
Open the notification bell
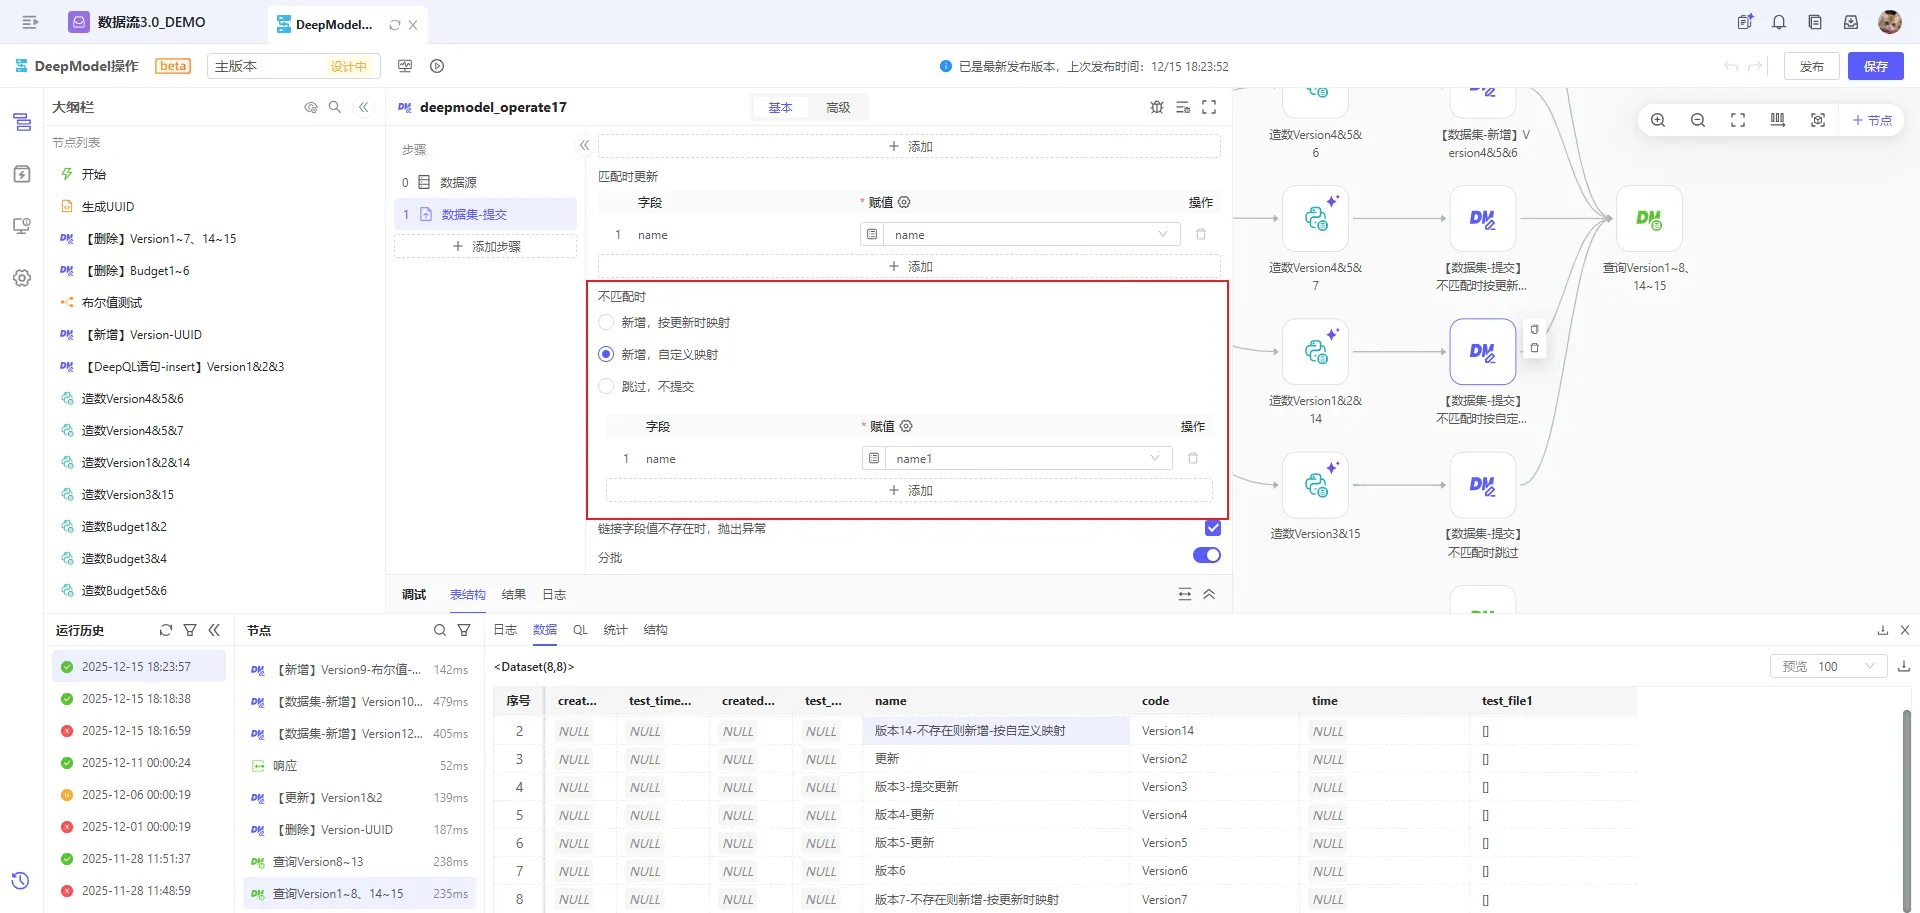[1779, 22]
